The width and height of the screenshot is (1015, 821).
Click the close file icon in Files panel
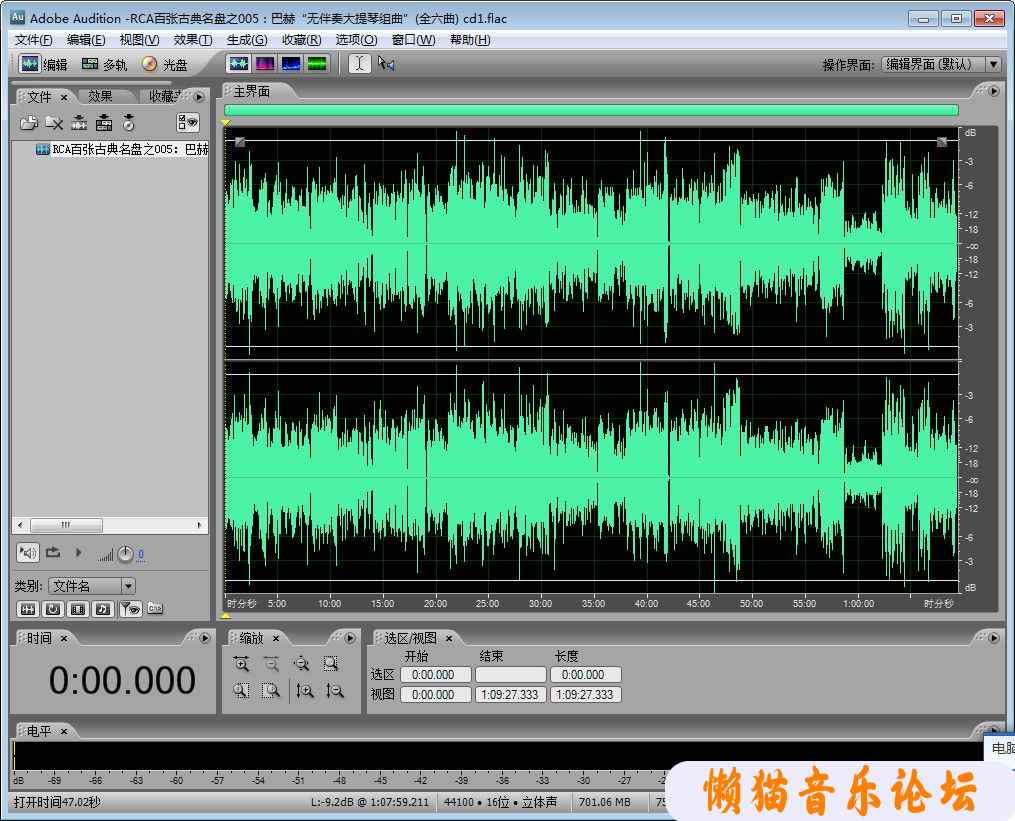coord(54,122)
